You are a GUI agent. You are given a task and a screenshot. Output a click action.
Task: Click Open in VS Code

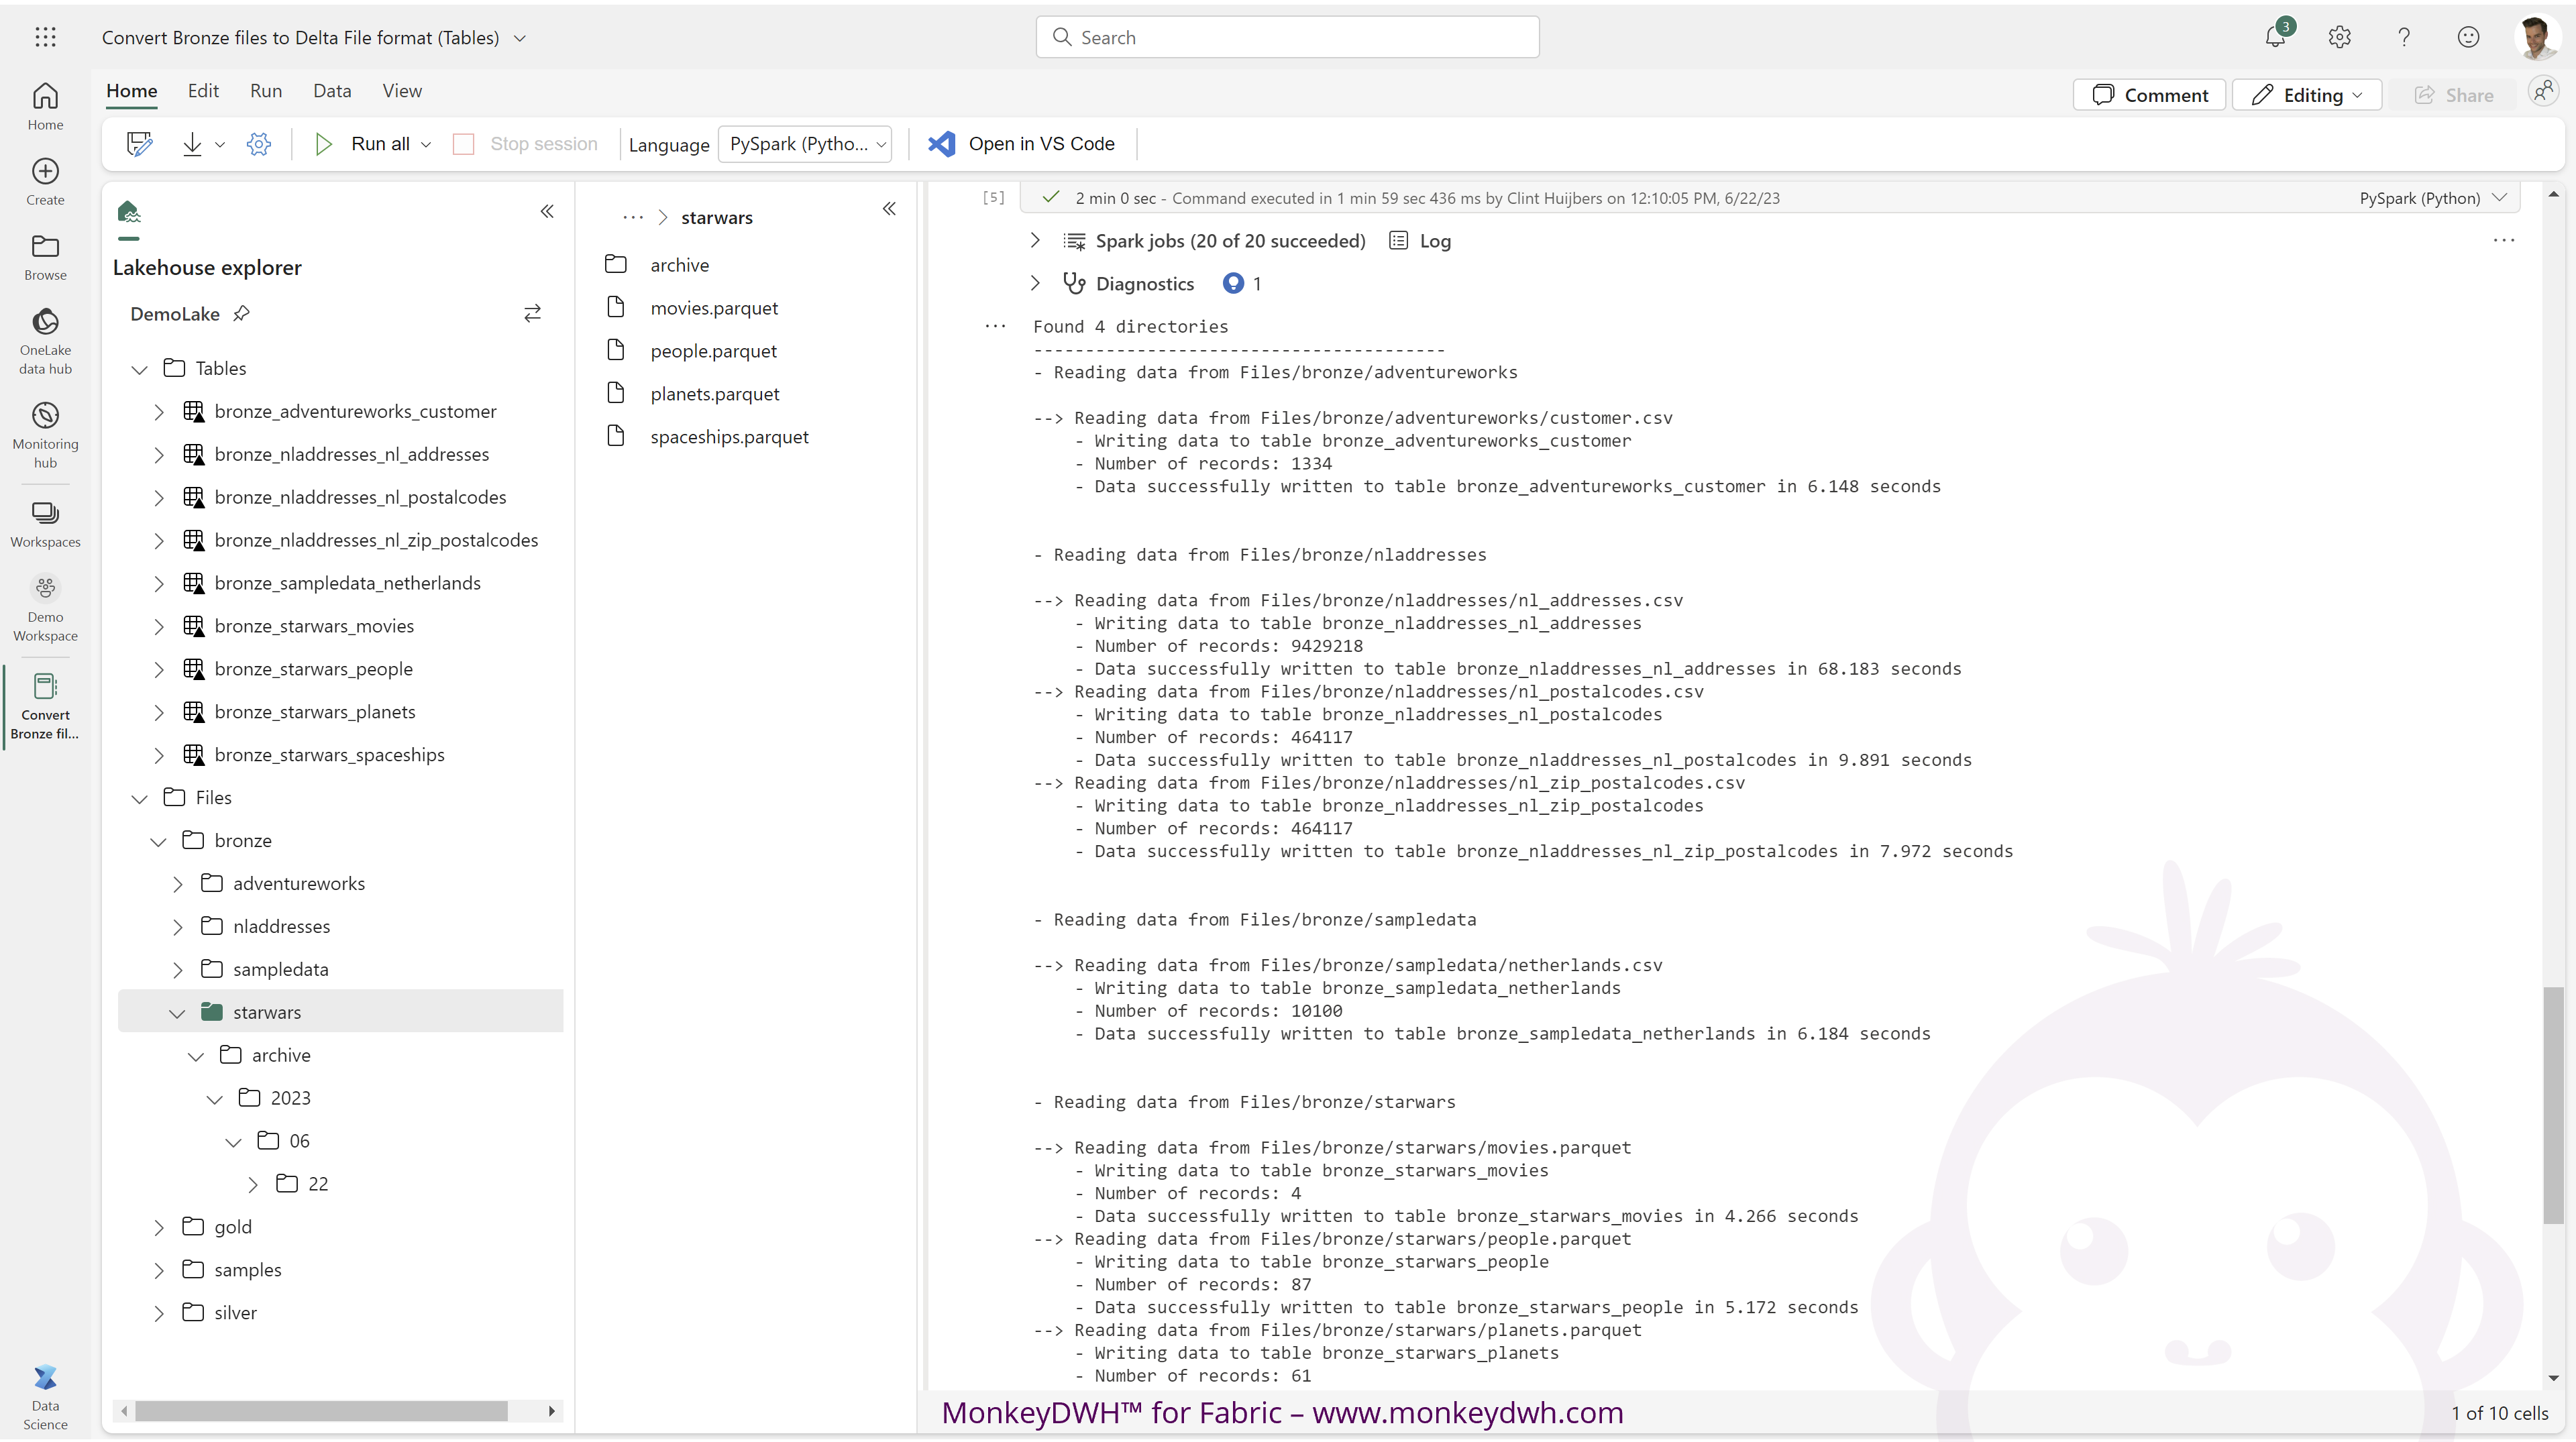coord(1022,144)
